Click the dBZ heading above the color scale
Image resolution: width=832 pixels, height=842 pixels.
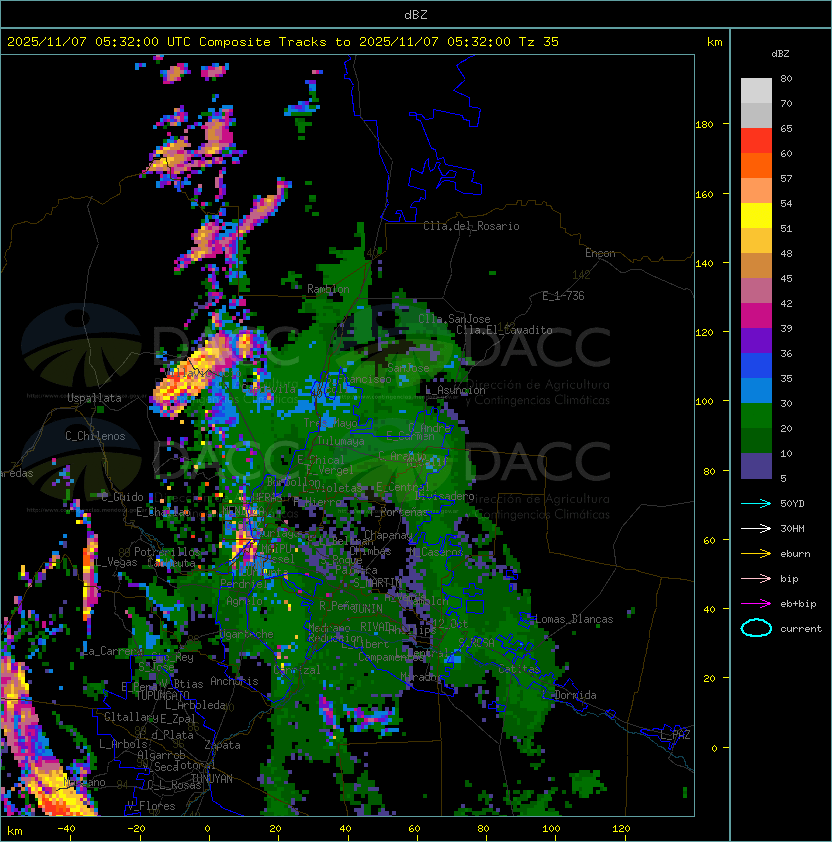[780, 54]
